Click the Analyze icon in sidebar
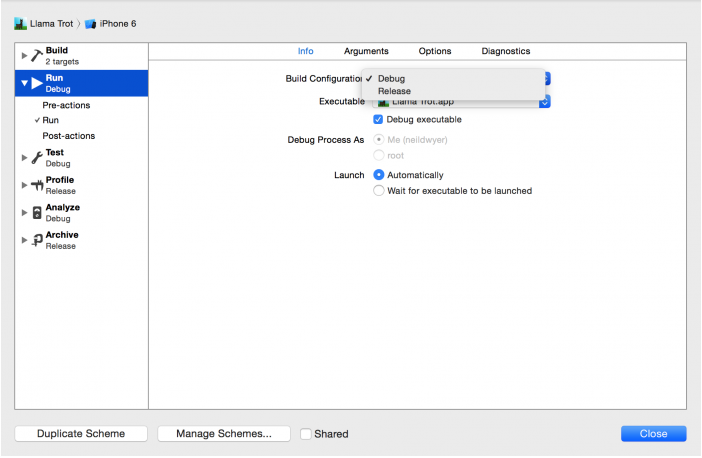Screen dimensions: 702x458 pos(37,213)
